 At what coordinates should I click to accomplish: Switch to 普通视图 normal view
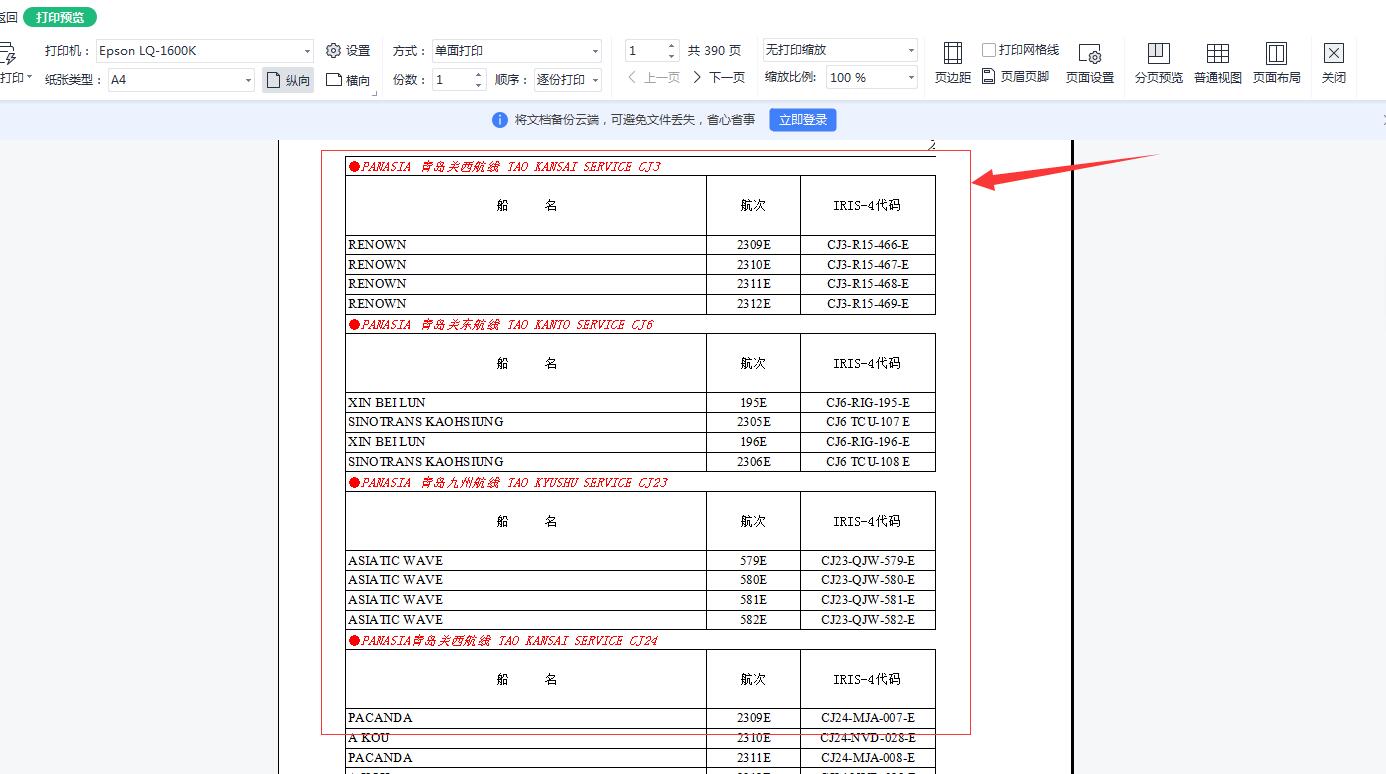[1217, 60]
